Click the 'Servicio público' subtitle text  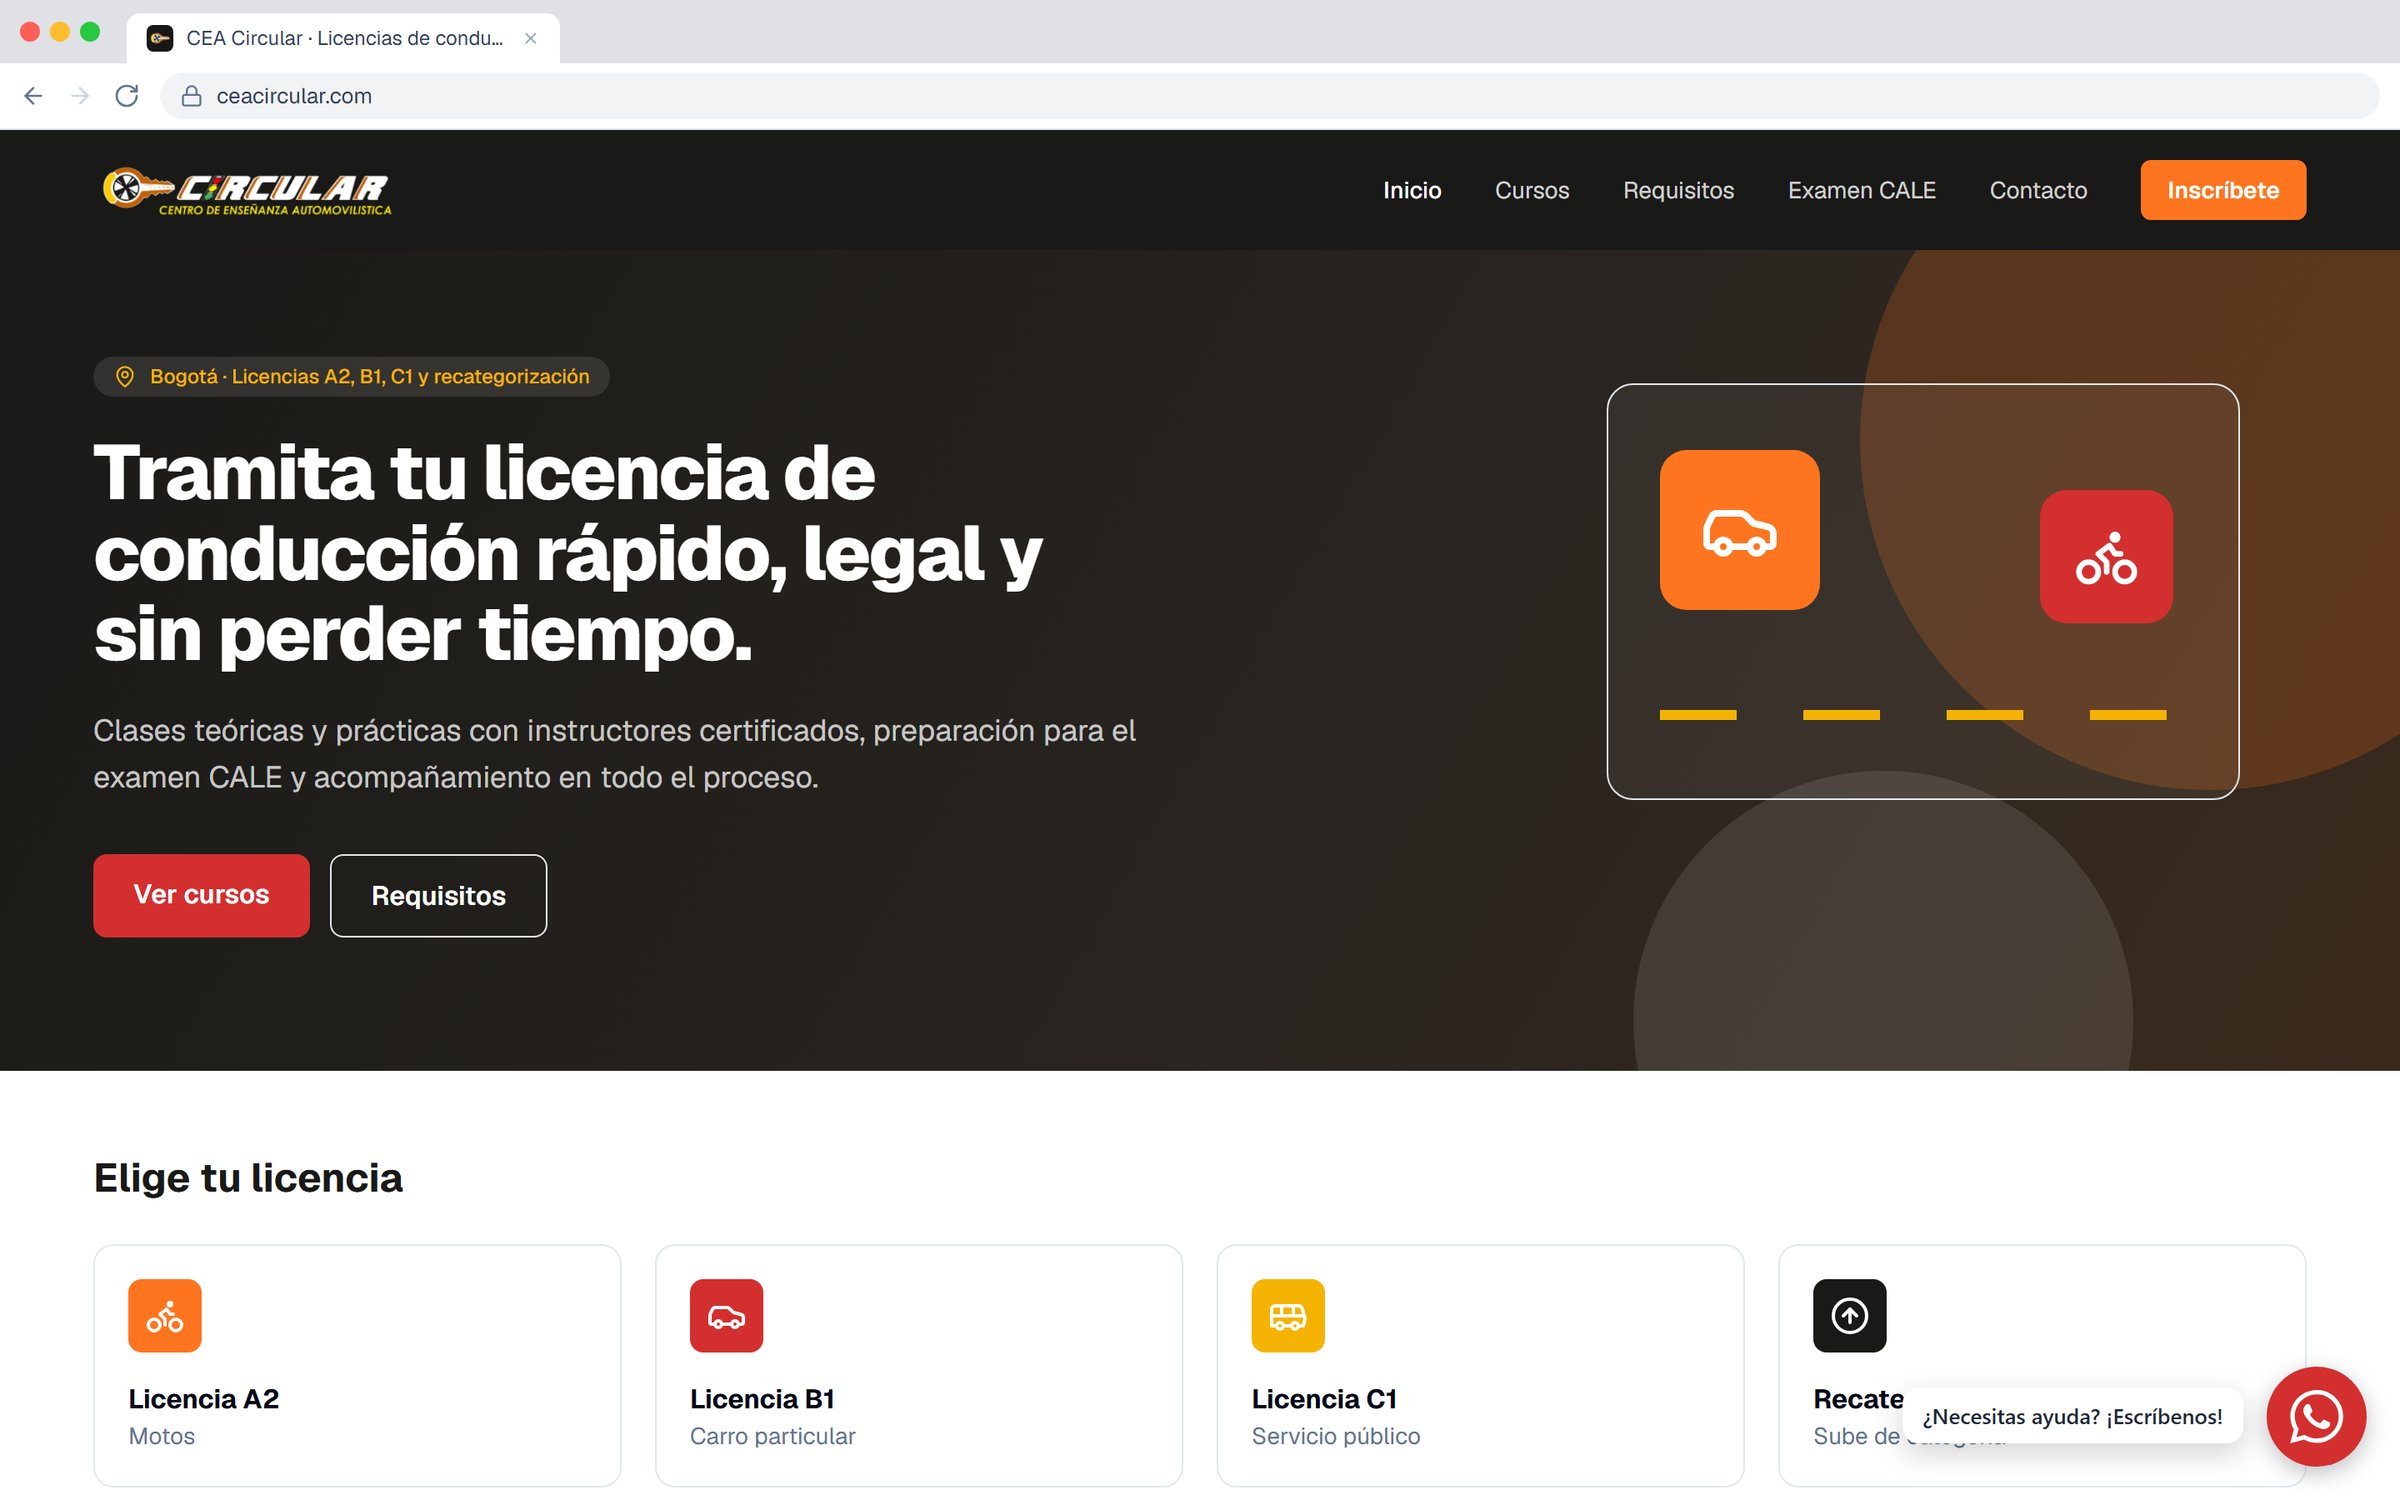pyautogui.click(x=1335, y=1436)
